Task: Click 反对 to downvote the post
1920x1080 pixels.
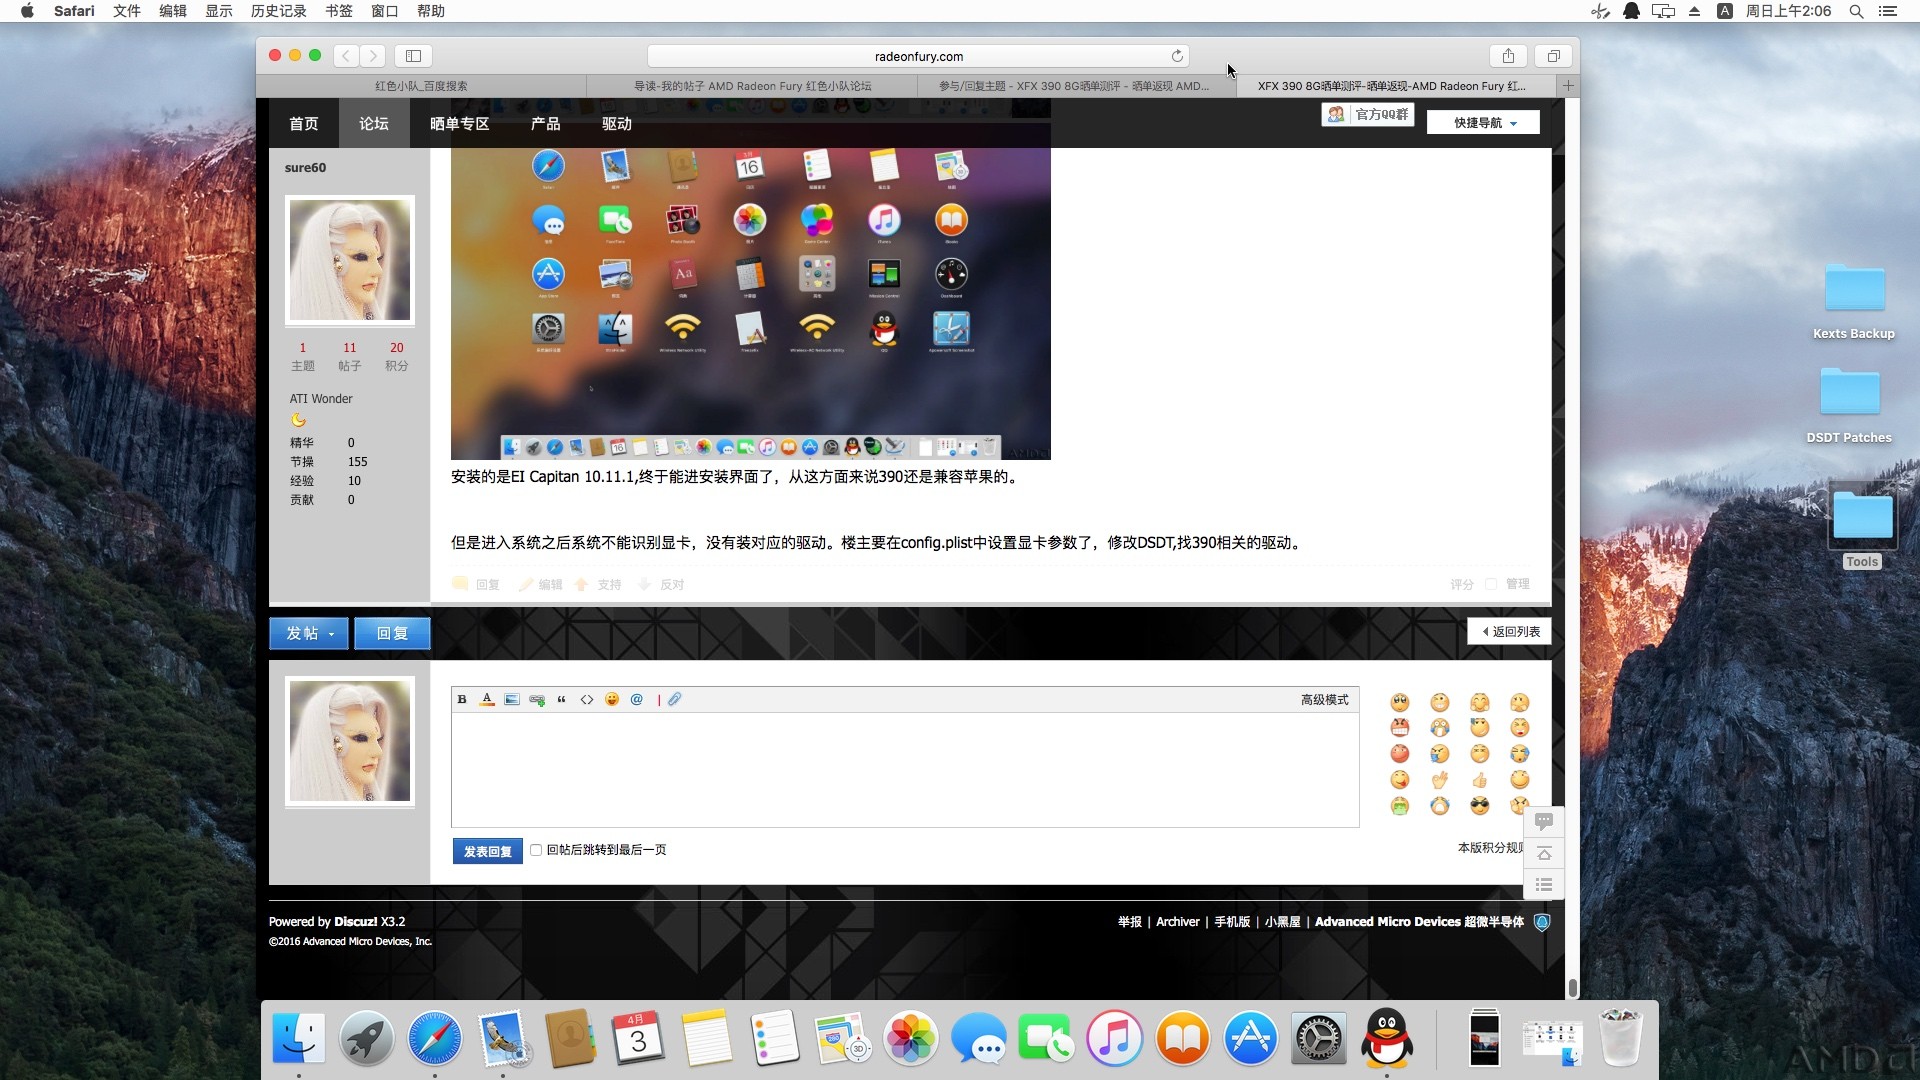Action: tap(662, 585)
